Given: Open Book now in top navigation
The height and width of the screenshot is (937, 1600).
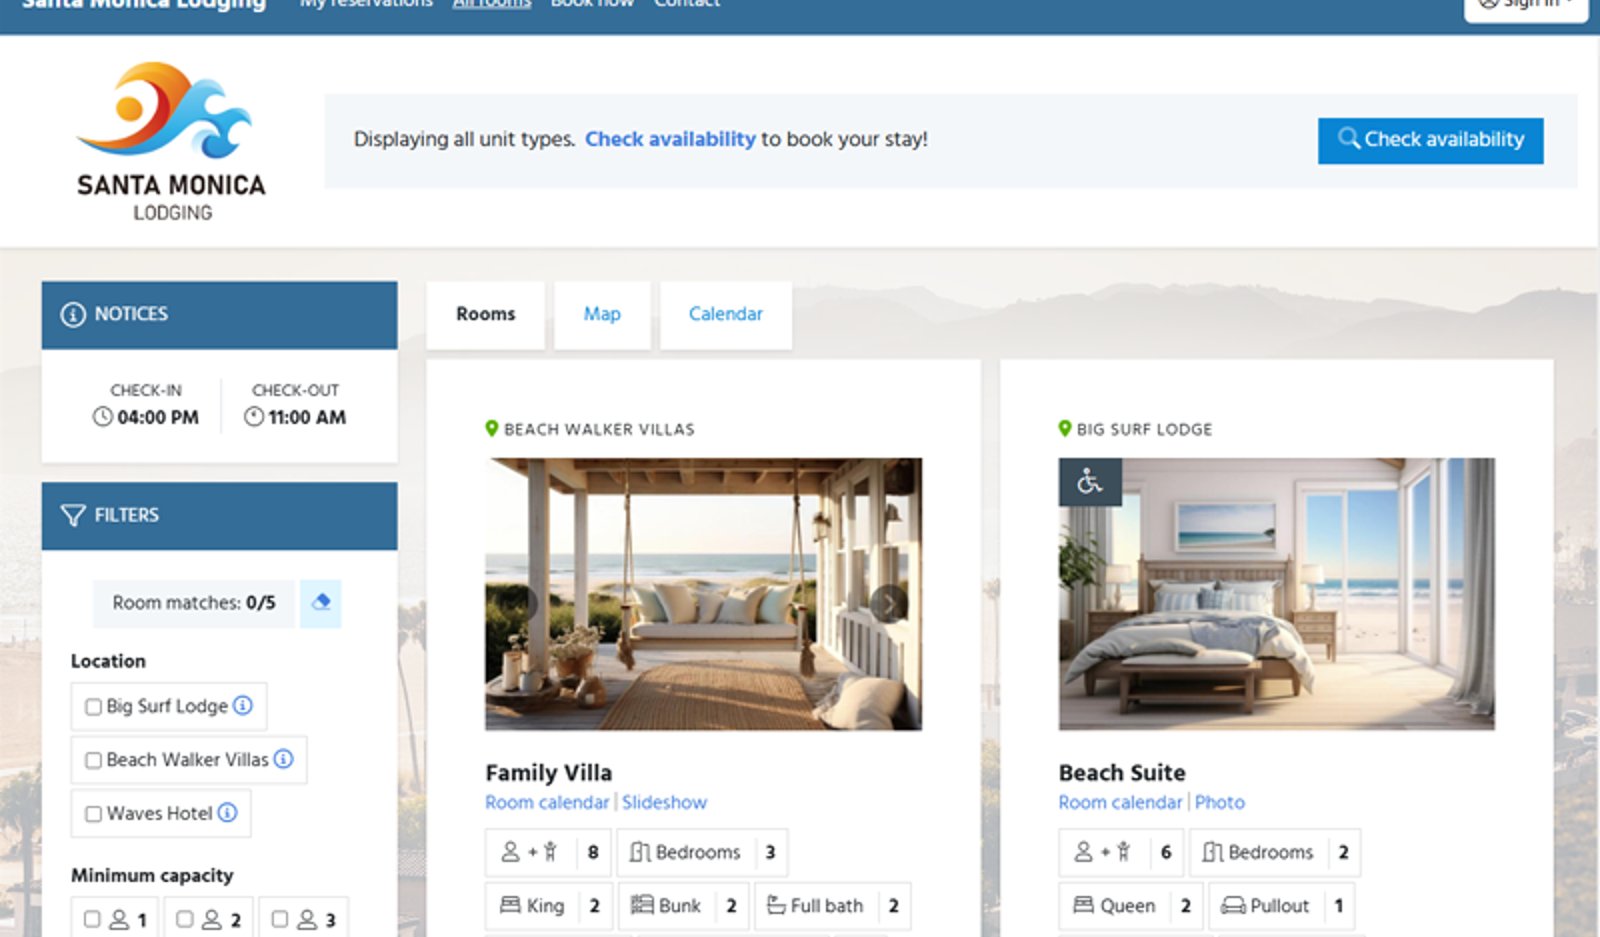Looking at the screenshot, I should coord(592,4).
